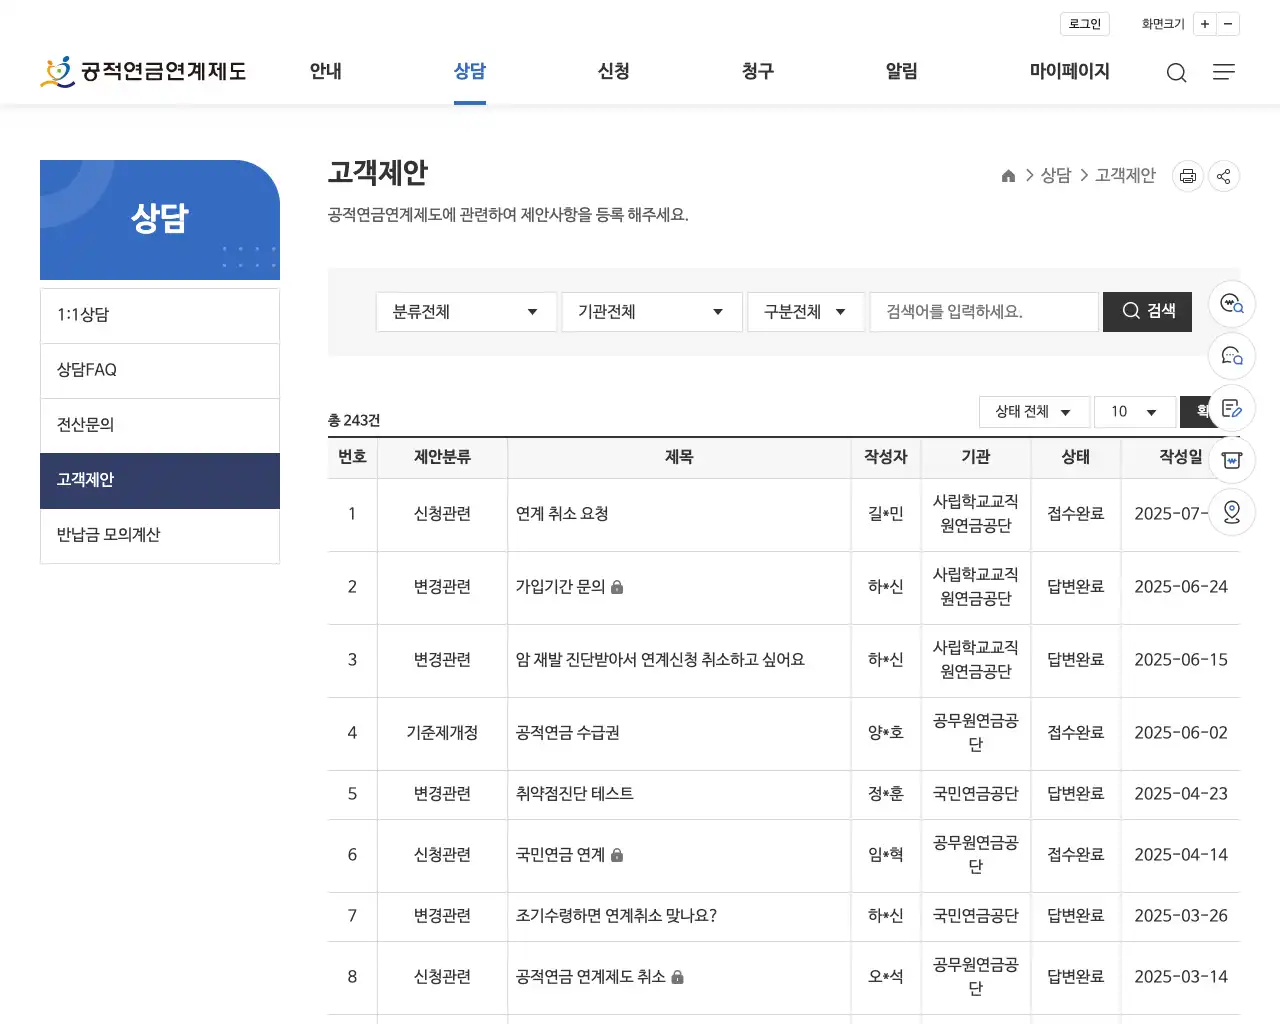Open the floating write/application icon
Image resolution: width=1280 pixels, height=1024 pixels.
1231,408
